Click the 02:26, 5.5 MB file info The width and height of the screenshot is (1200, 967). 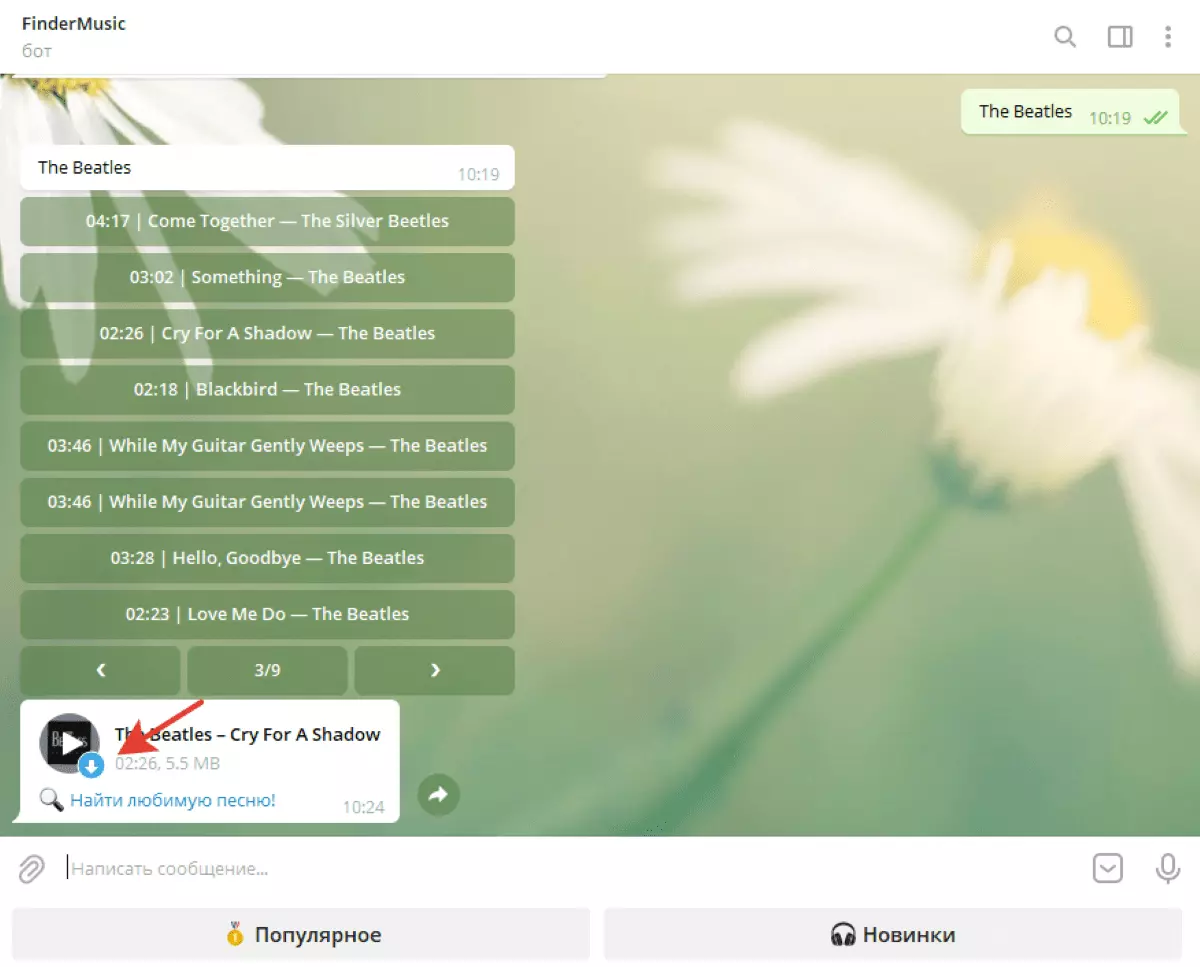(x=167, y=764)
